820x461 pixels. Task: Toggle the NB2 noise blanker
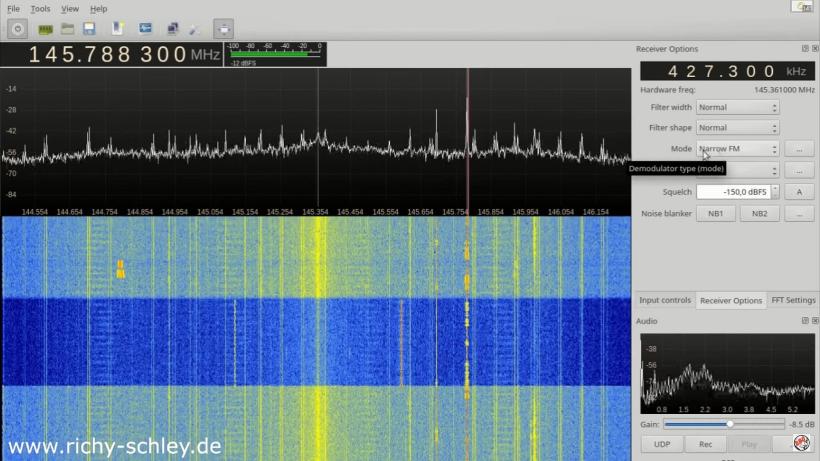pyautogui.click(x=759, y=213)
